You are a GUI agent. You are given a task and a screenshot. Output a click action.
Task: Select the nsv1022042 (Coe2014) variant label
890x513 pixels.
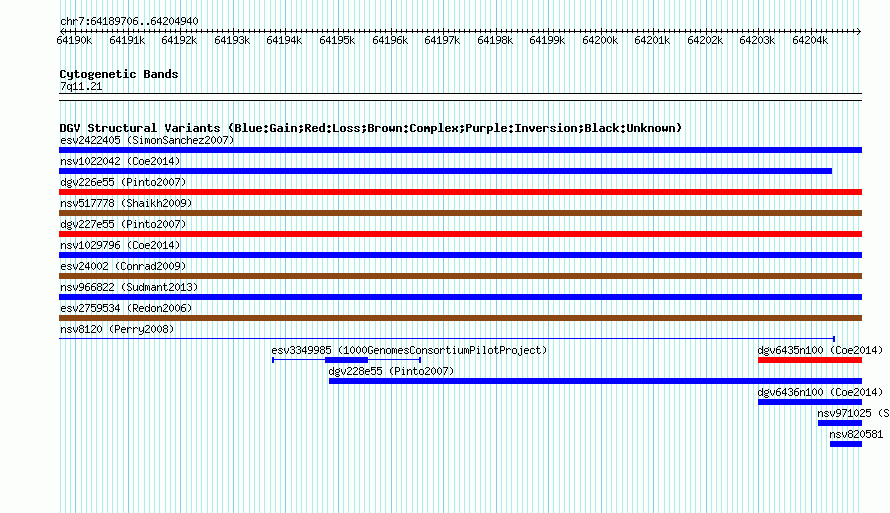coord(120,161)
